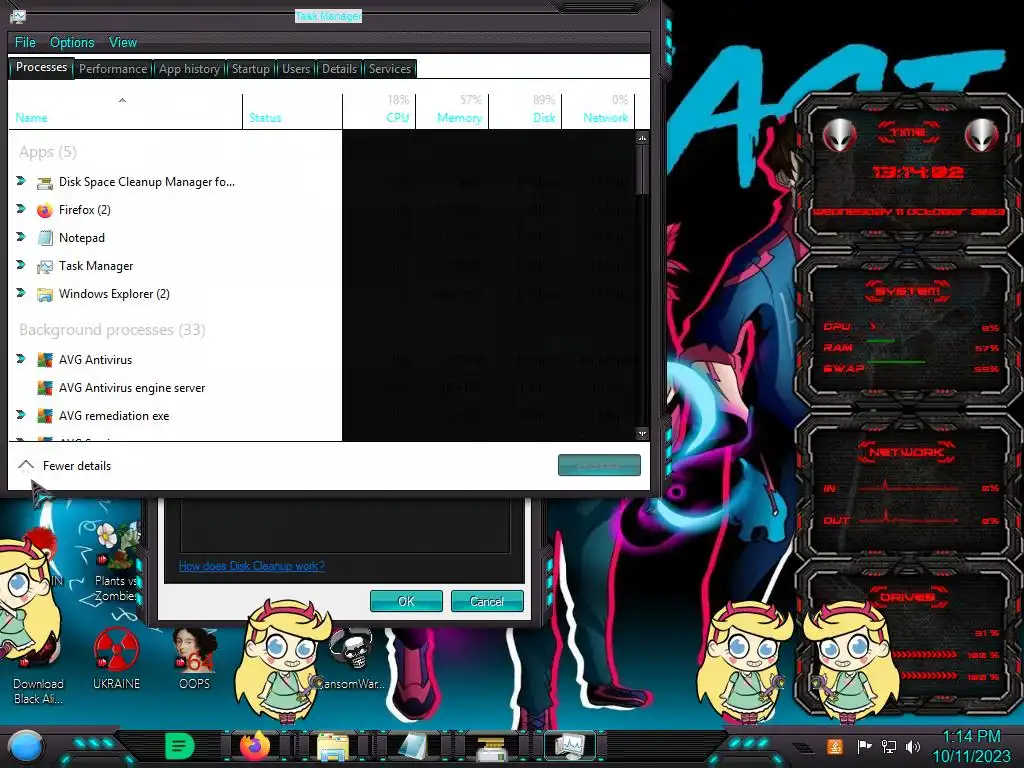Sort processes by CPU column
The width and height of the screenshot is (1024, 768).
tap(379, 111)
